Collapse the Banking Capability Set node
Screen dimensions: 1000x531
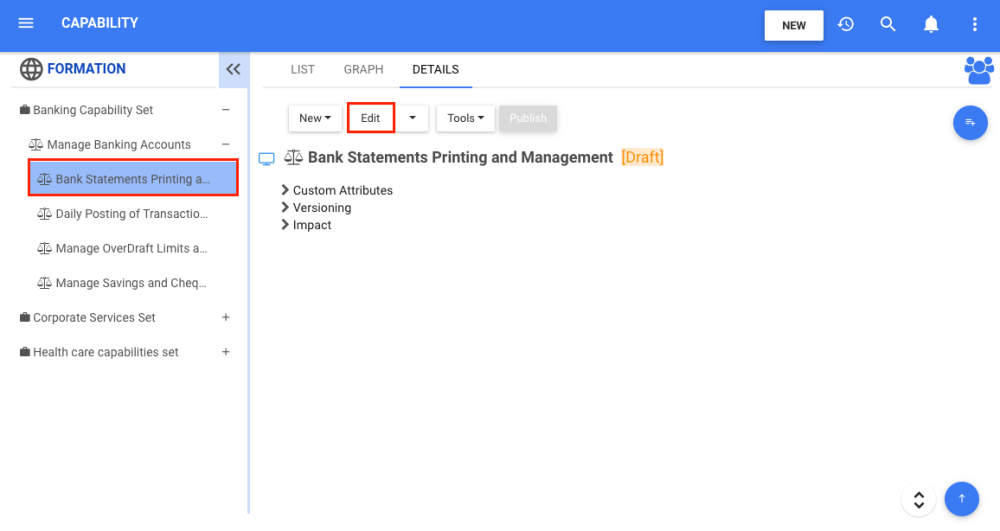226,110
